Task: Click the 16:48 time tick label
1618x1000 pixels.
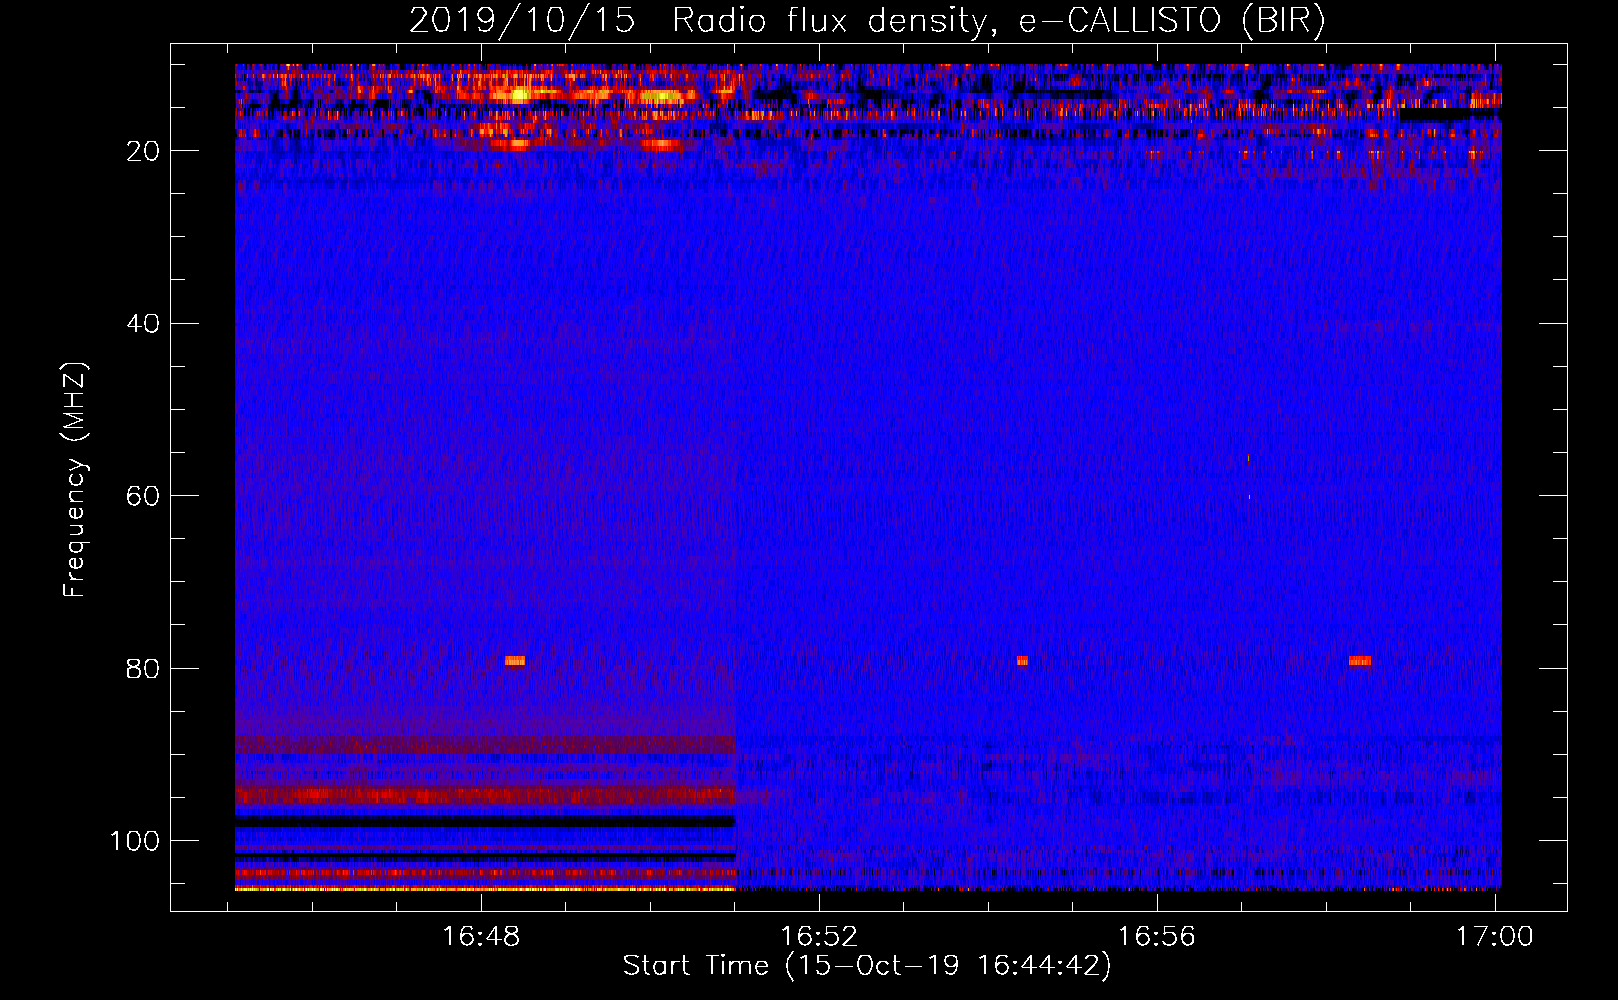Action: tap(482, 937)
